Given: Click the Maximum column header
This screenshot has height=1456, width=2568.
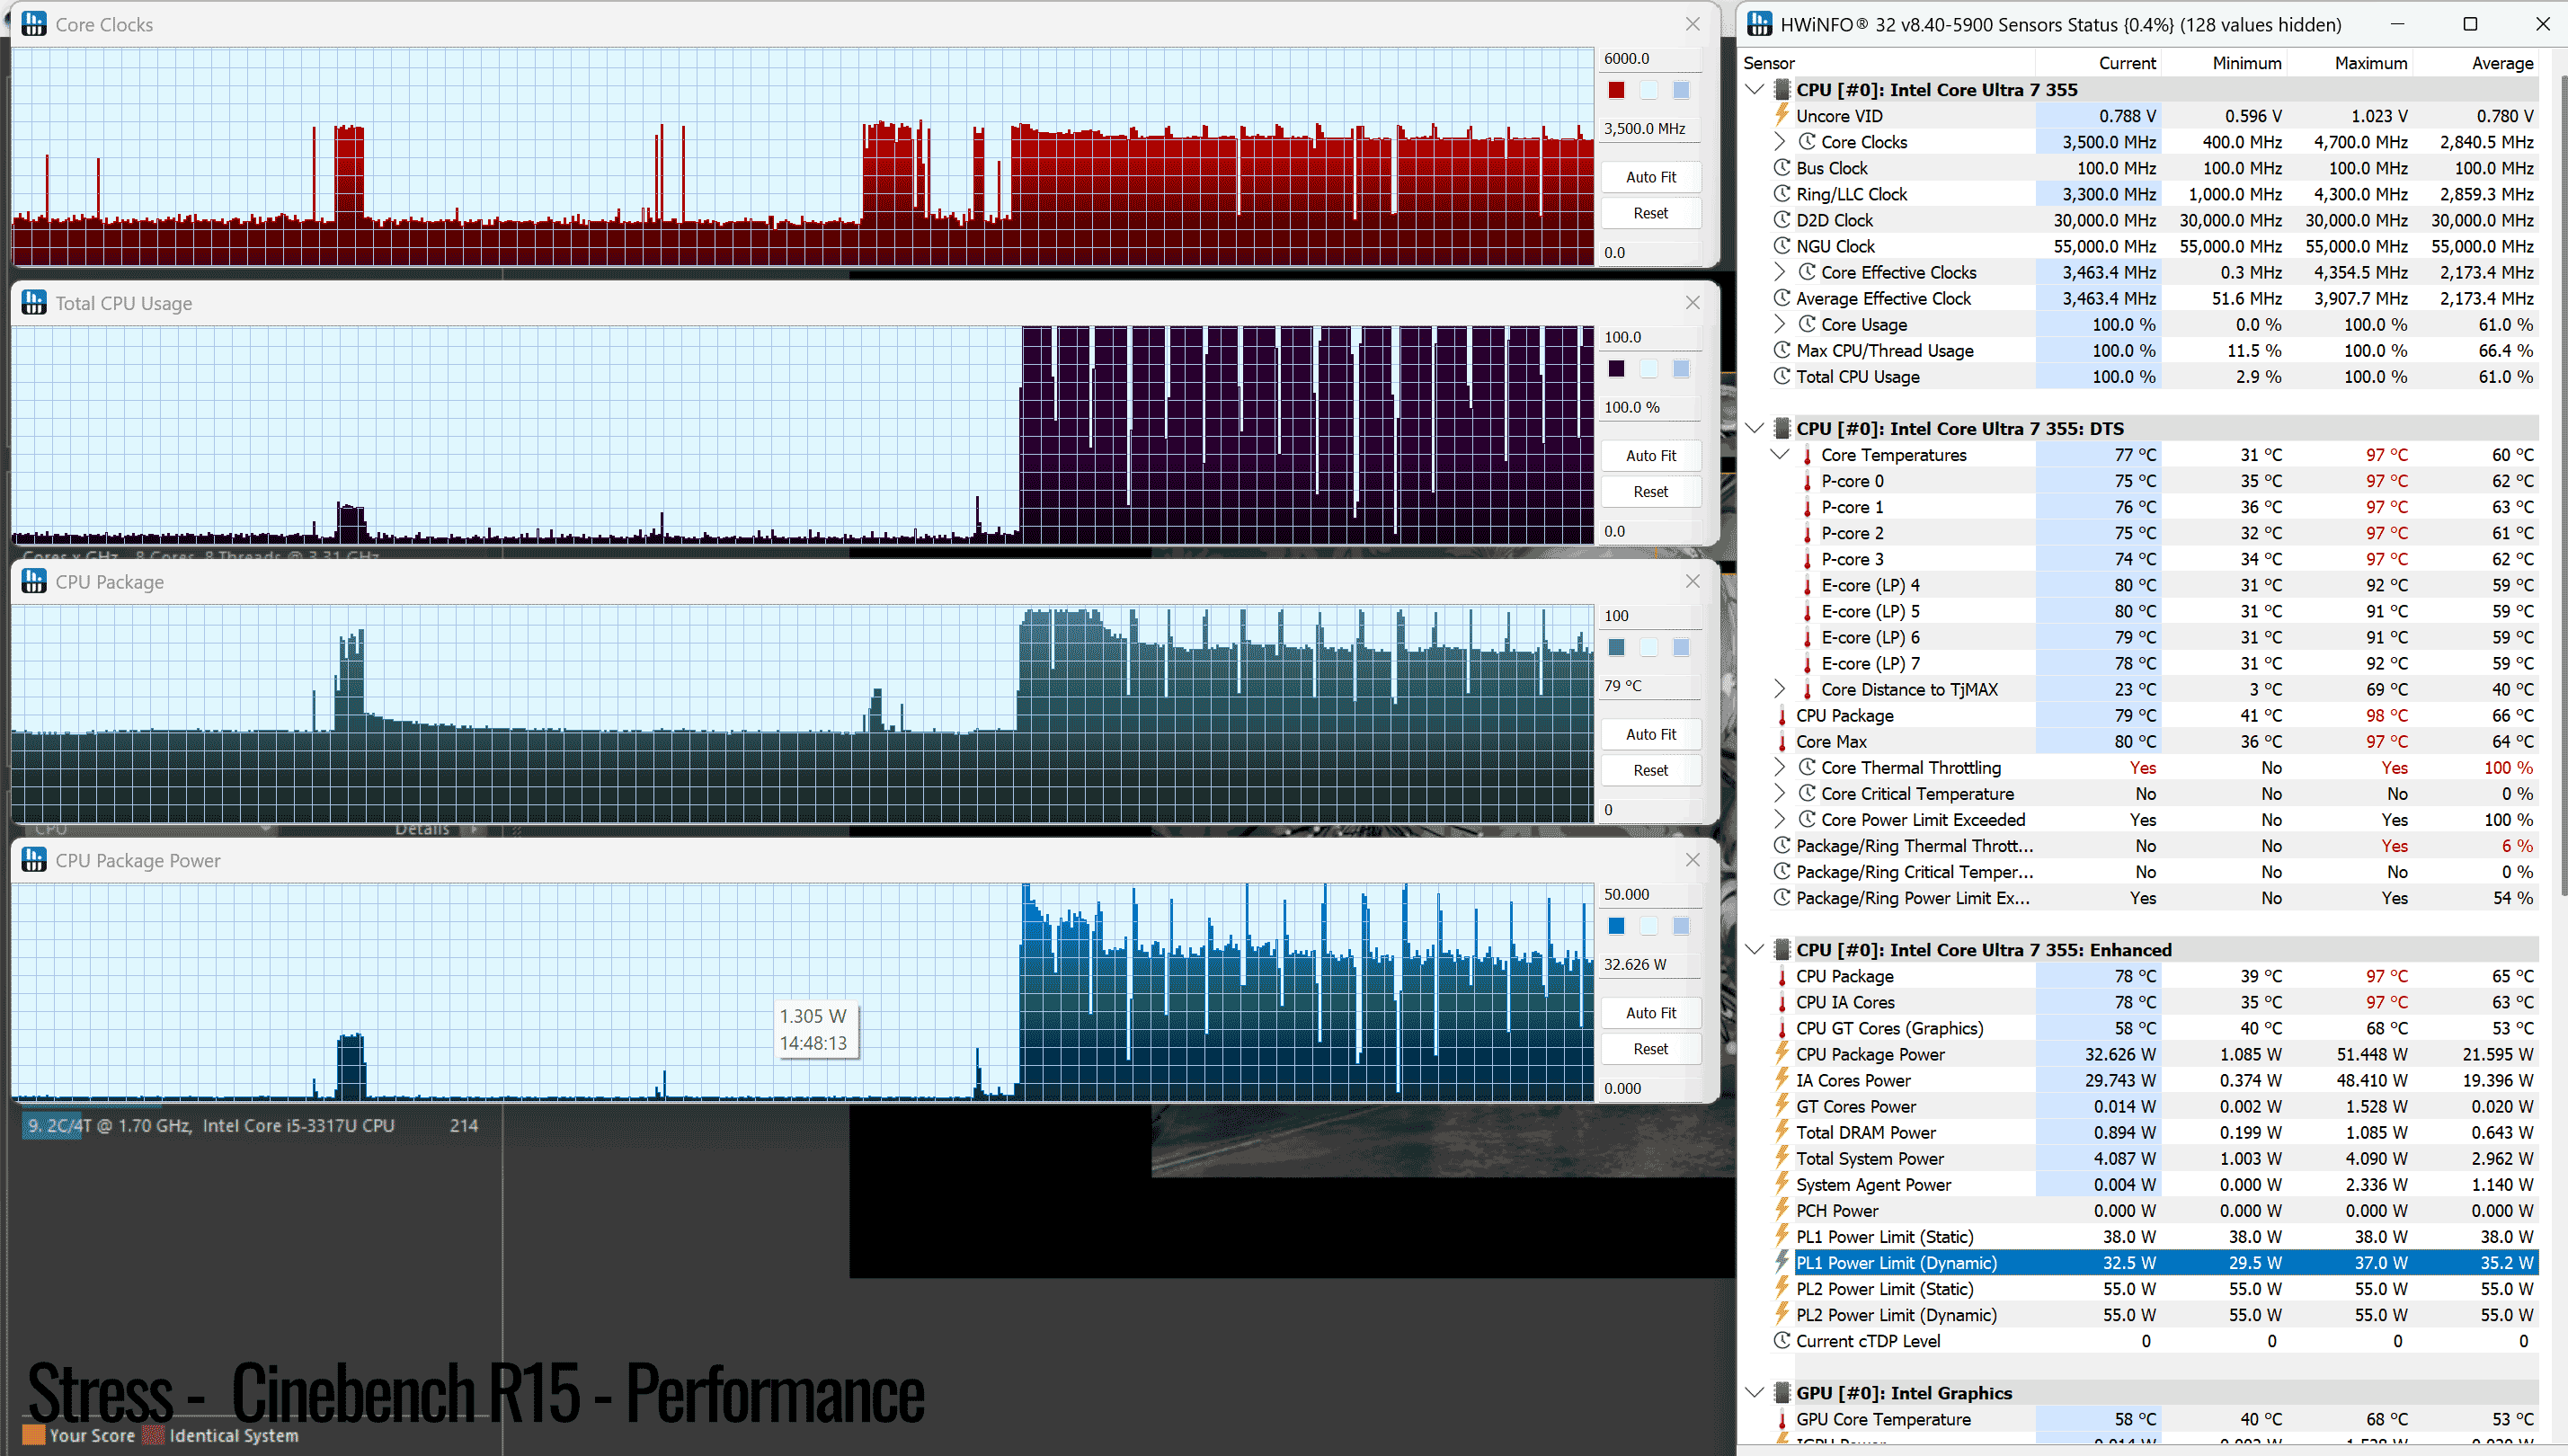Looking at the screenshot, I should click(2371, 63).
